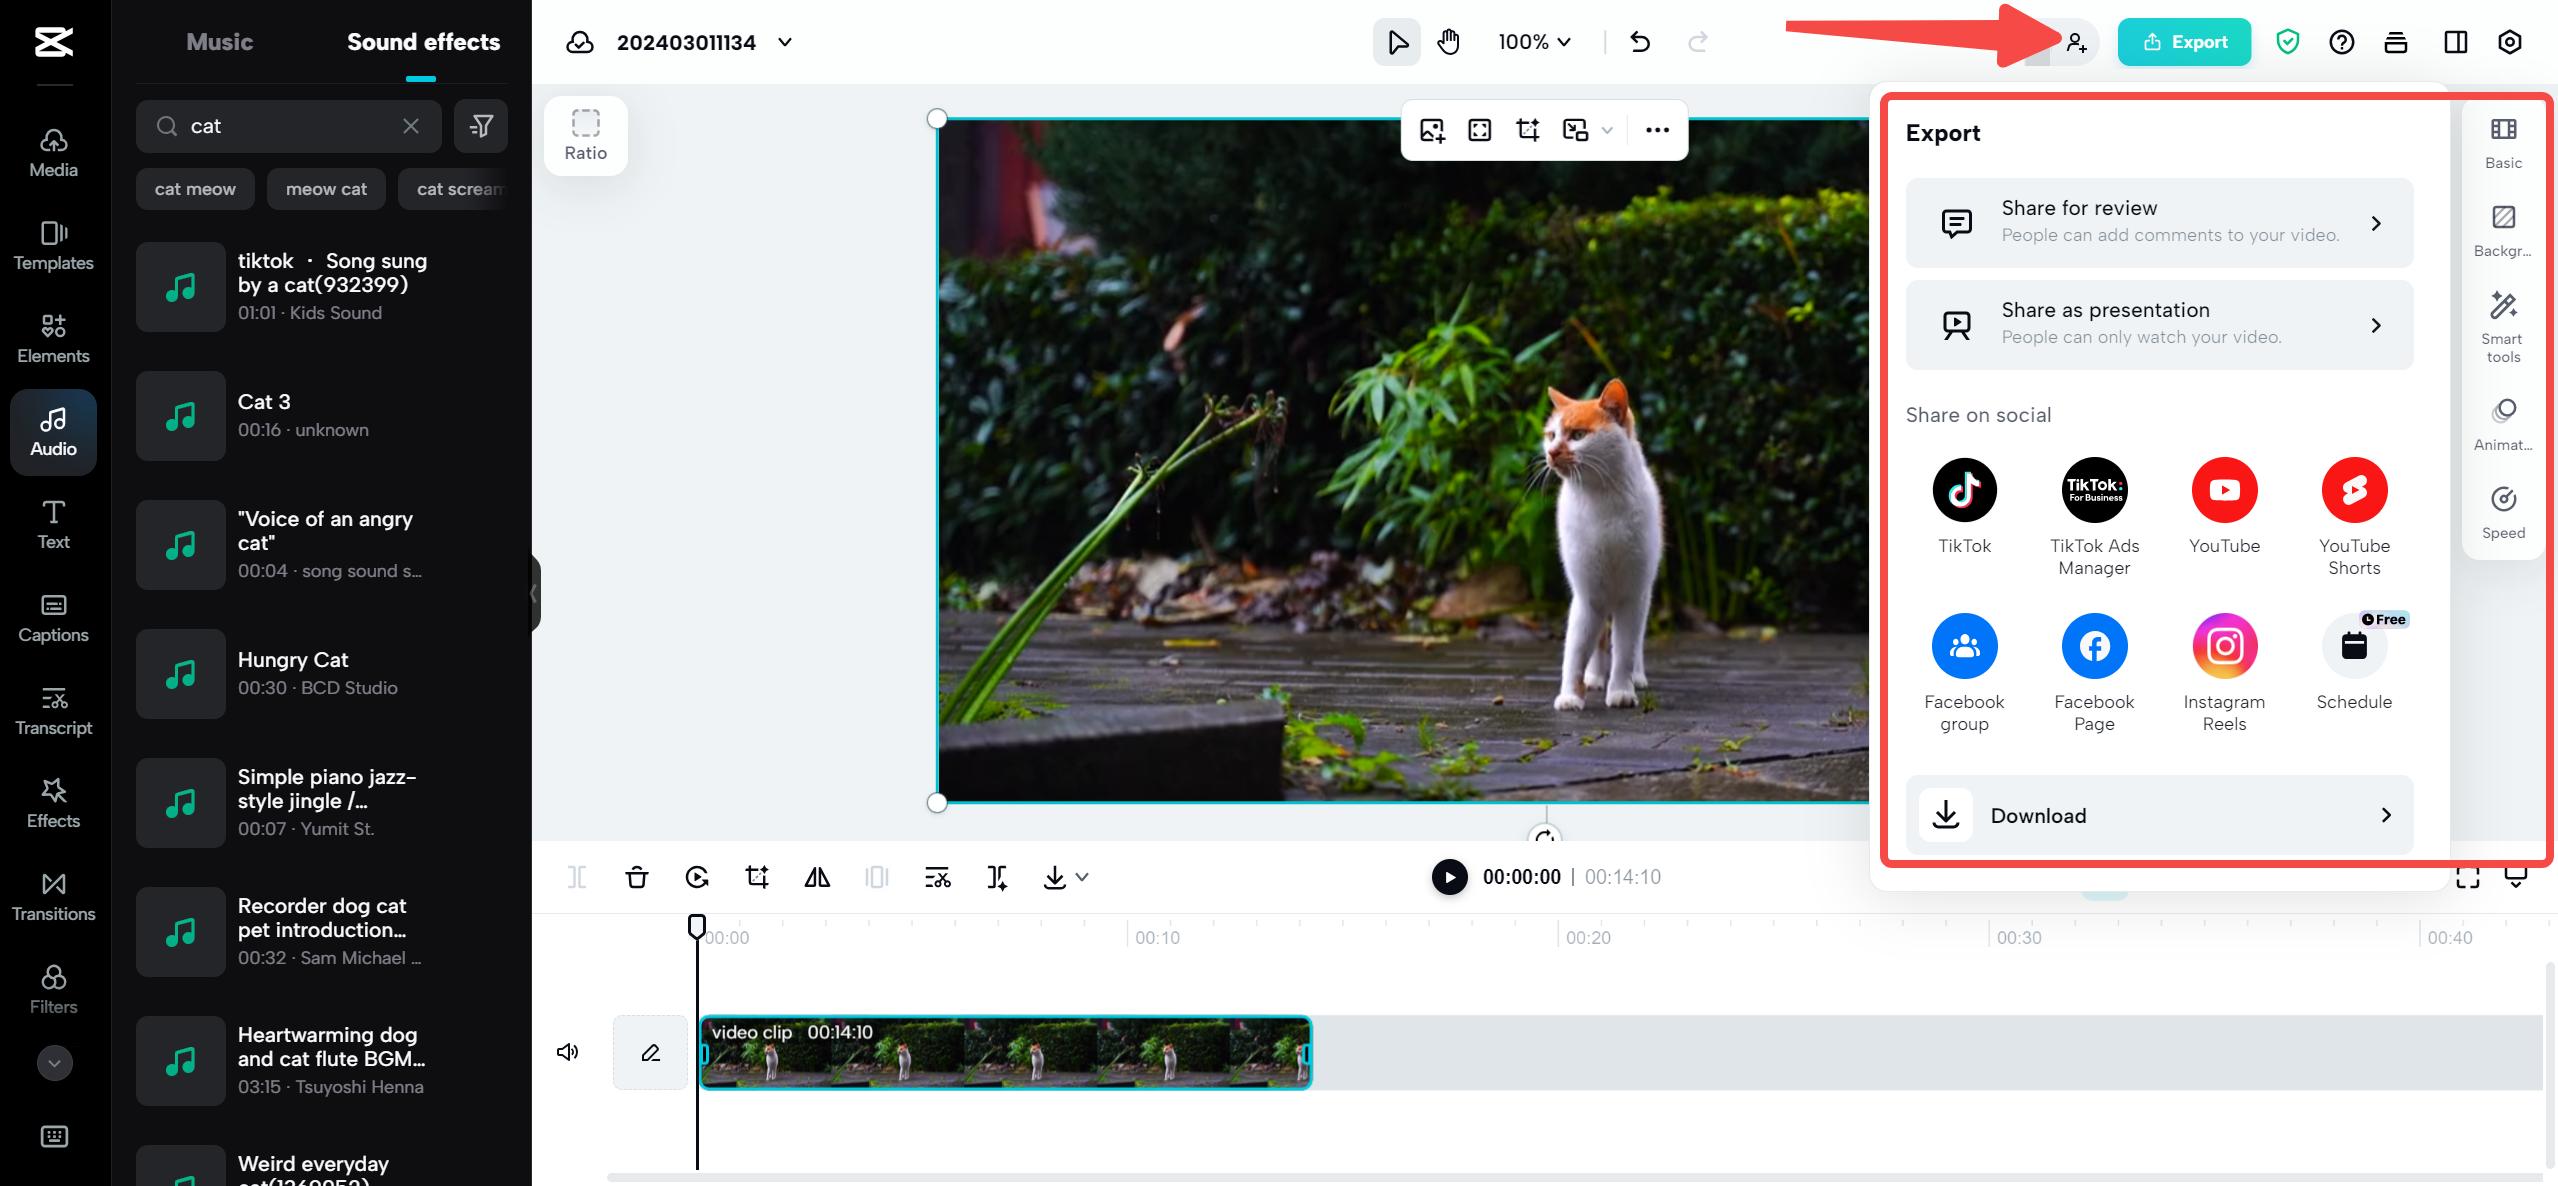Play 'Song sung by a cat' sound
This screenshot has height=1186, width=2558.
click(180, 287)
